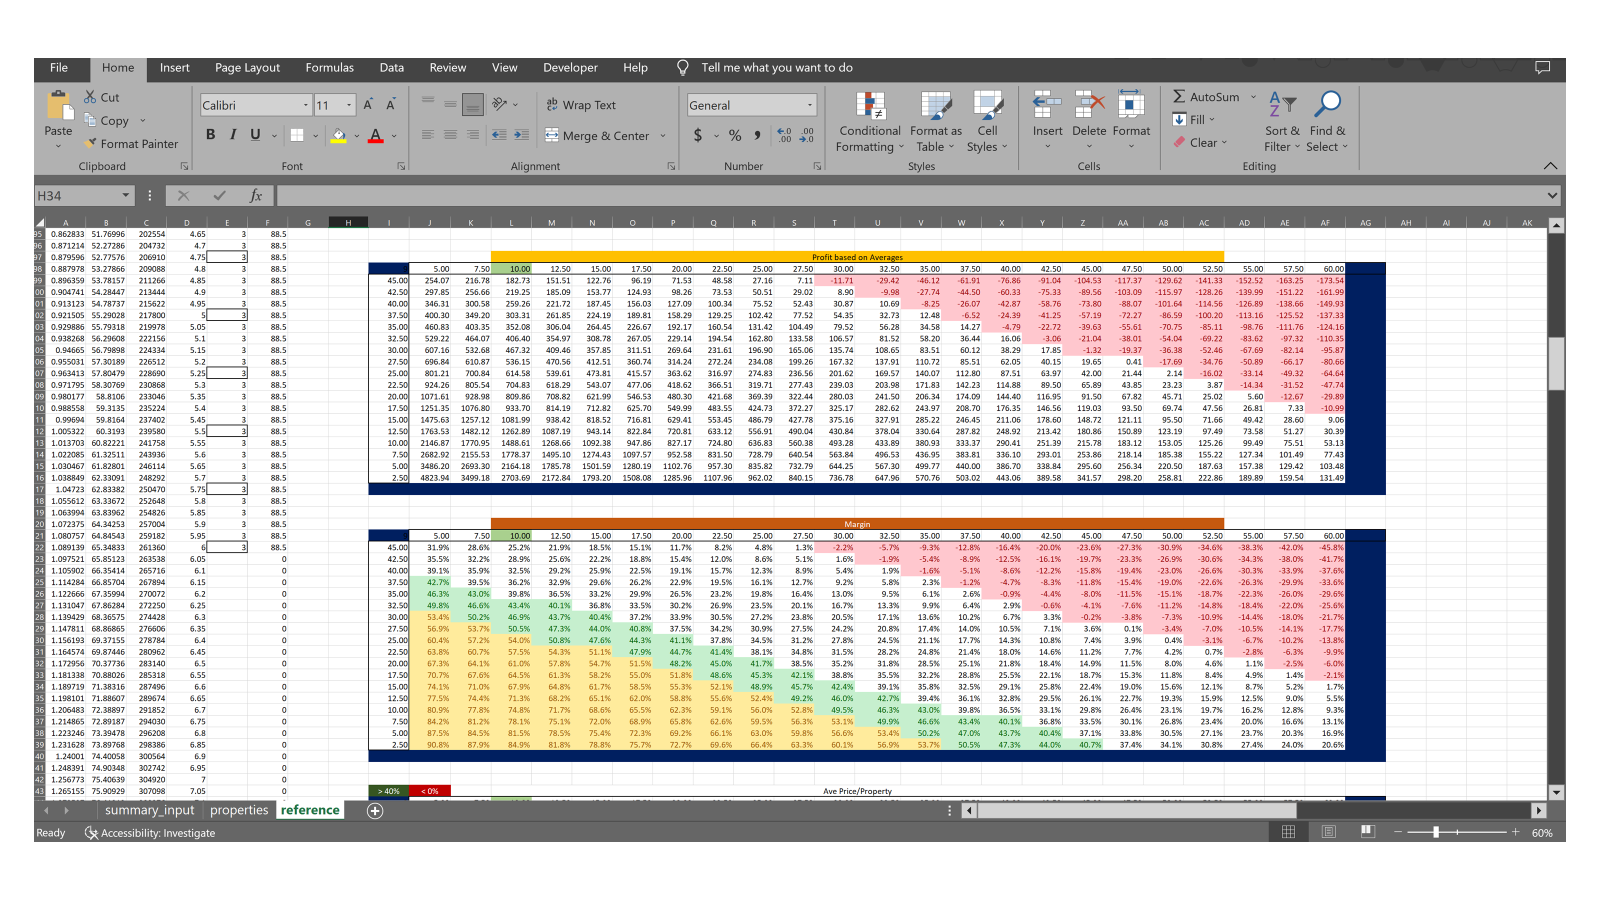Open Find & Select menu

click(1328, 122)
